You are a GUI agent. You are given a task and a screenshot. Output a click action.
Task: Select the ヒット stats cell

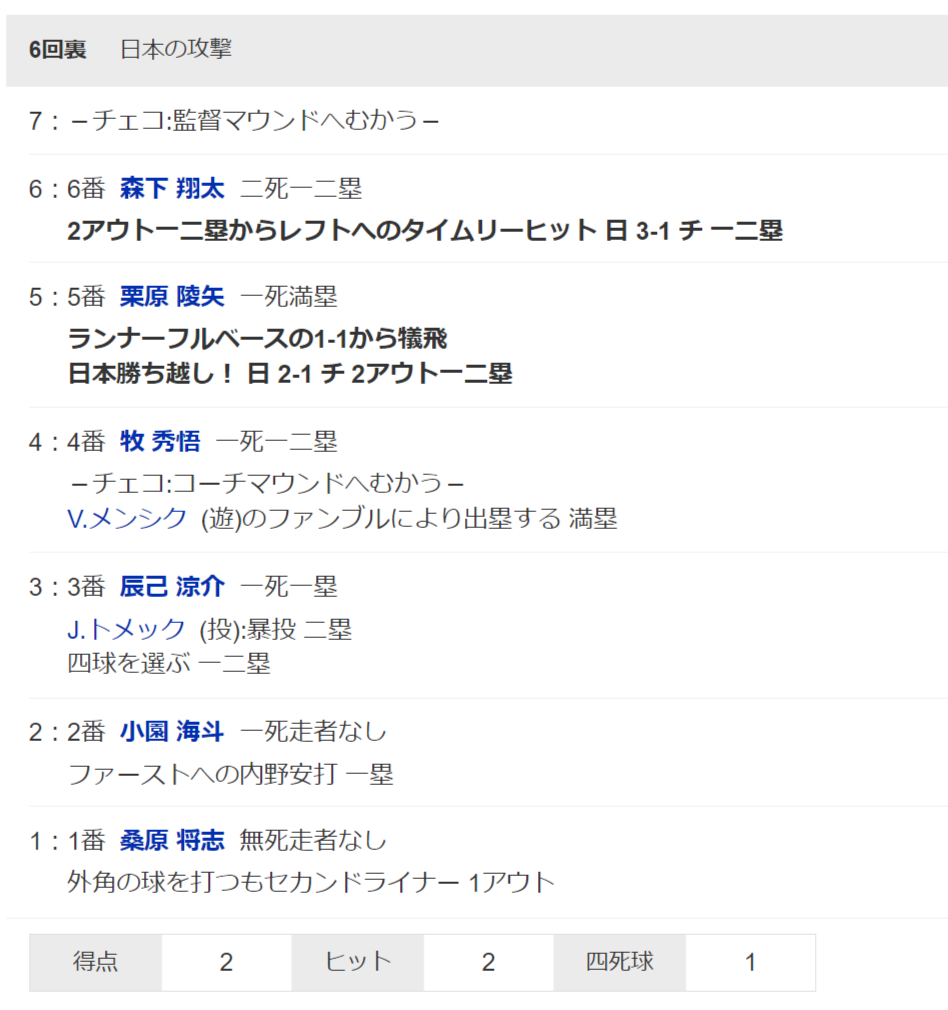(x=358, y=962)
